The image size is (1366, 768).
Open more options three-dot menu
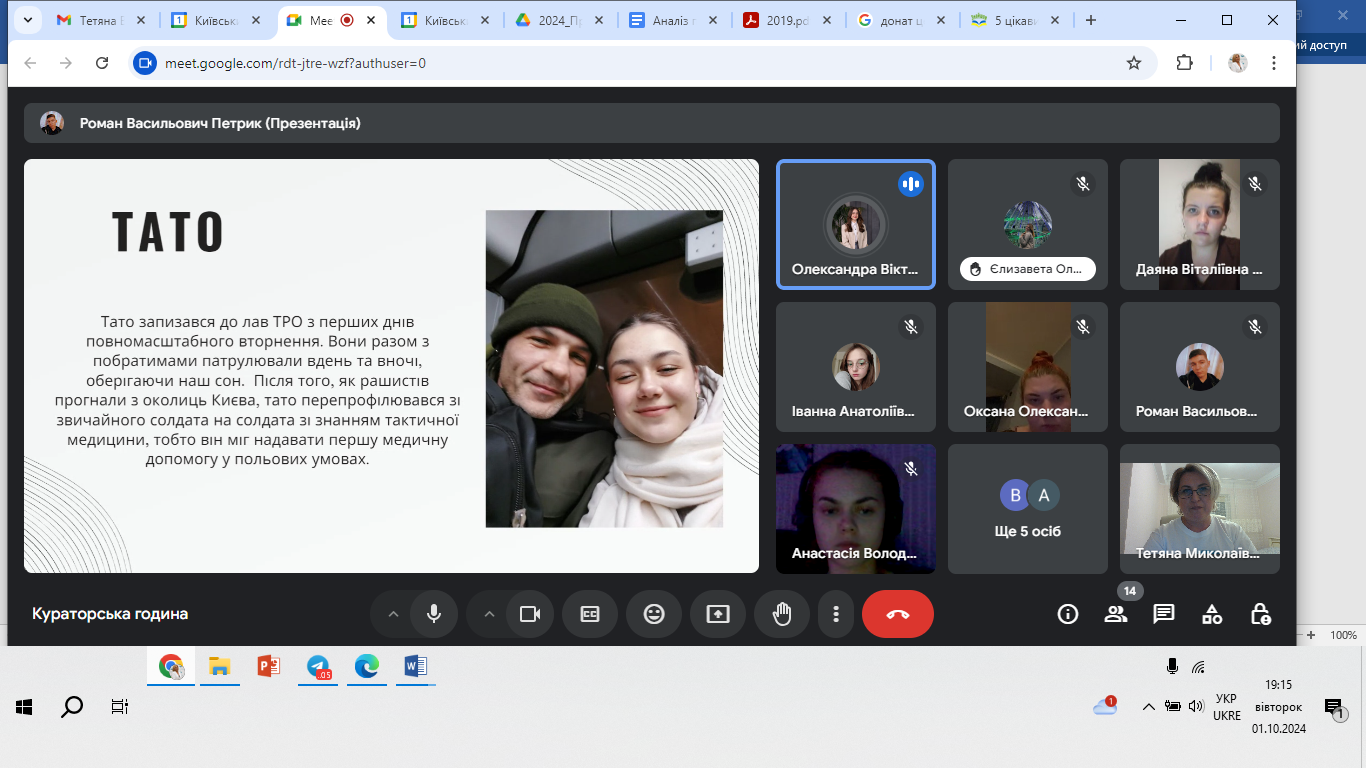pyautogui.click(x=836, y=614)
